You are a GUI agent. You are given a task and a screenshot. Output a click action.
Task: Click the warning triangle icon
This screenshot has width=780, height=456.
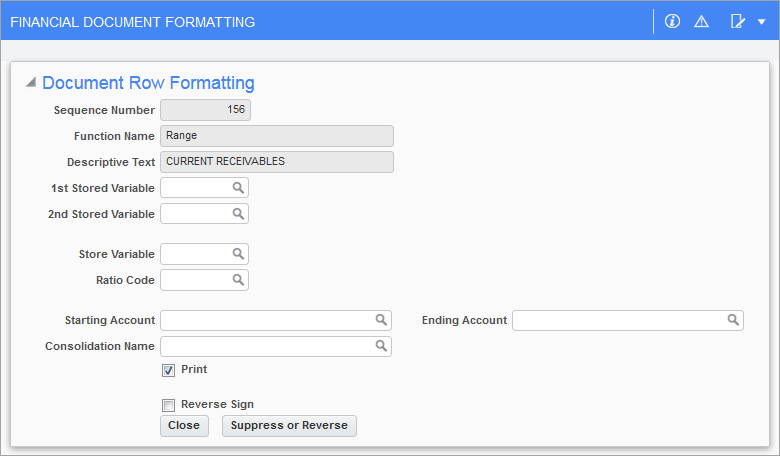(x=701, y=21)
